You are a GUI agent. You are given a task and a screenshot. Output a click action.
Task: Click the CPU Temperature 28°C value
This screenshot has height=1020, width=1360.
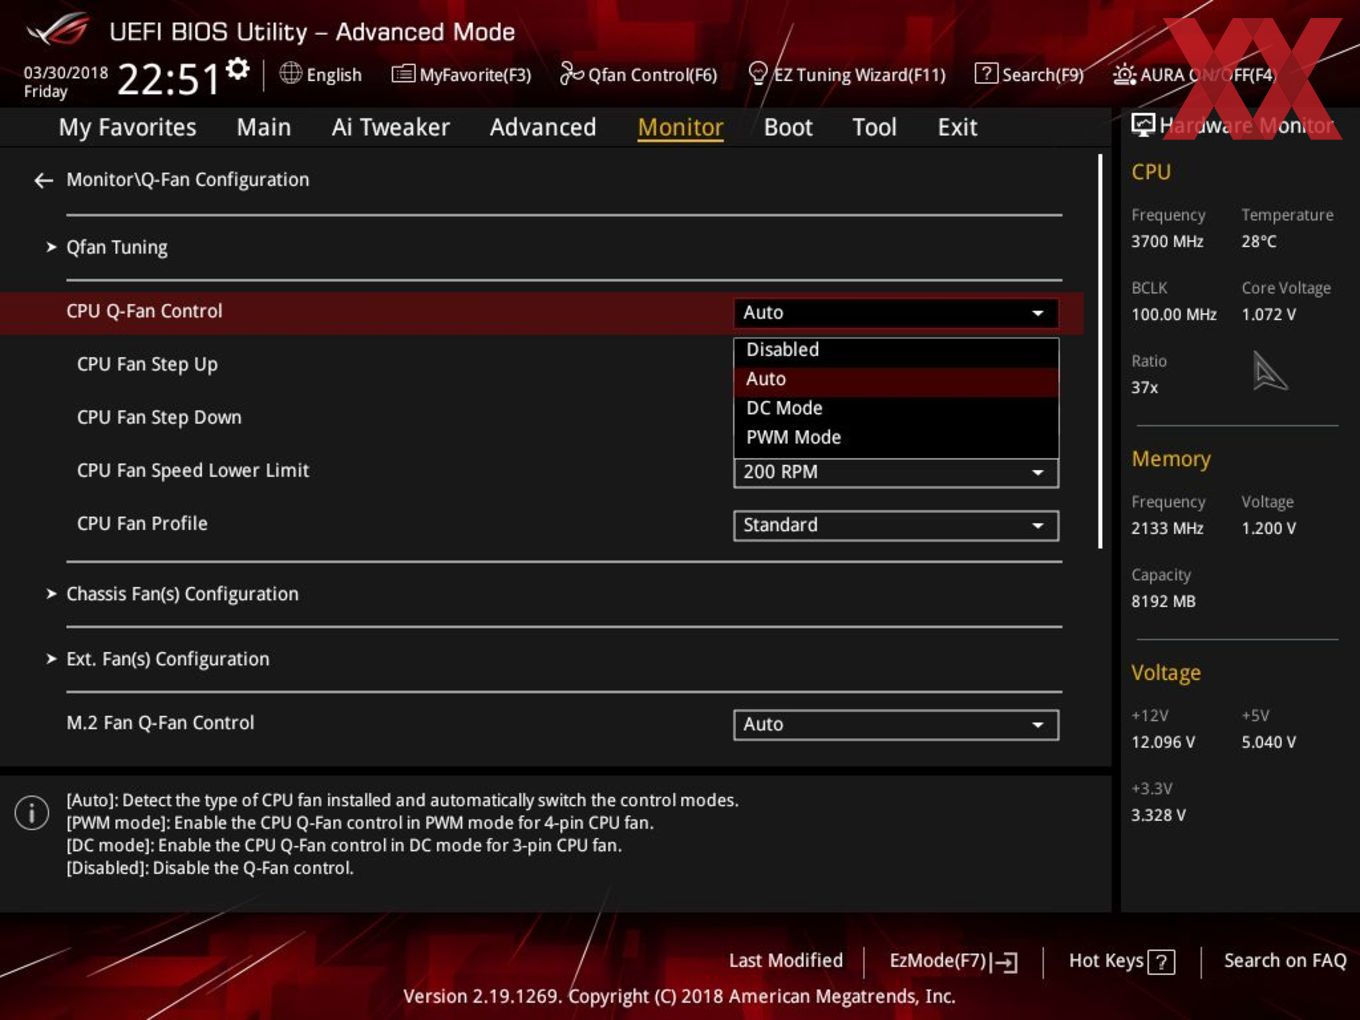coord(1259,241)
